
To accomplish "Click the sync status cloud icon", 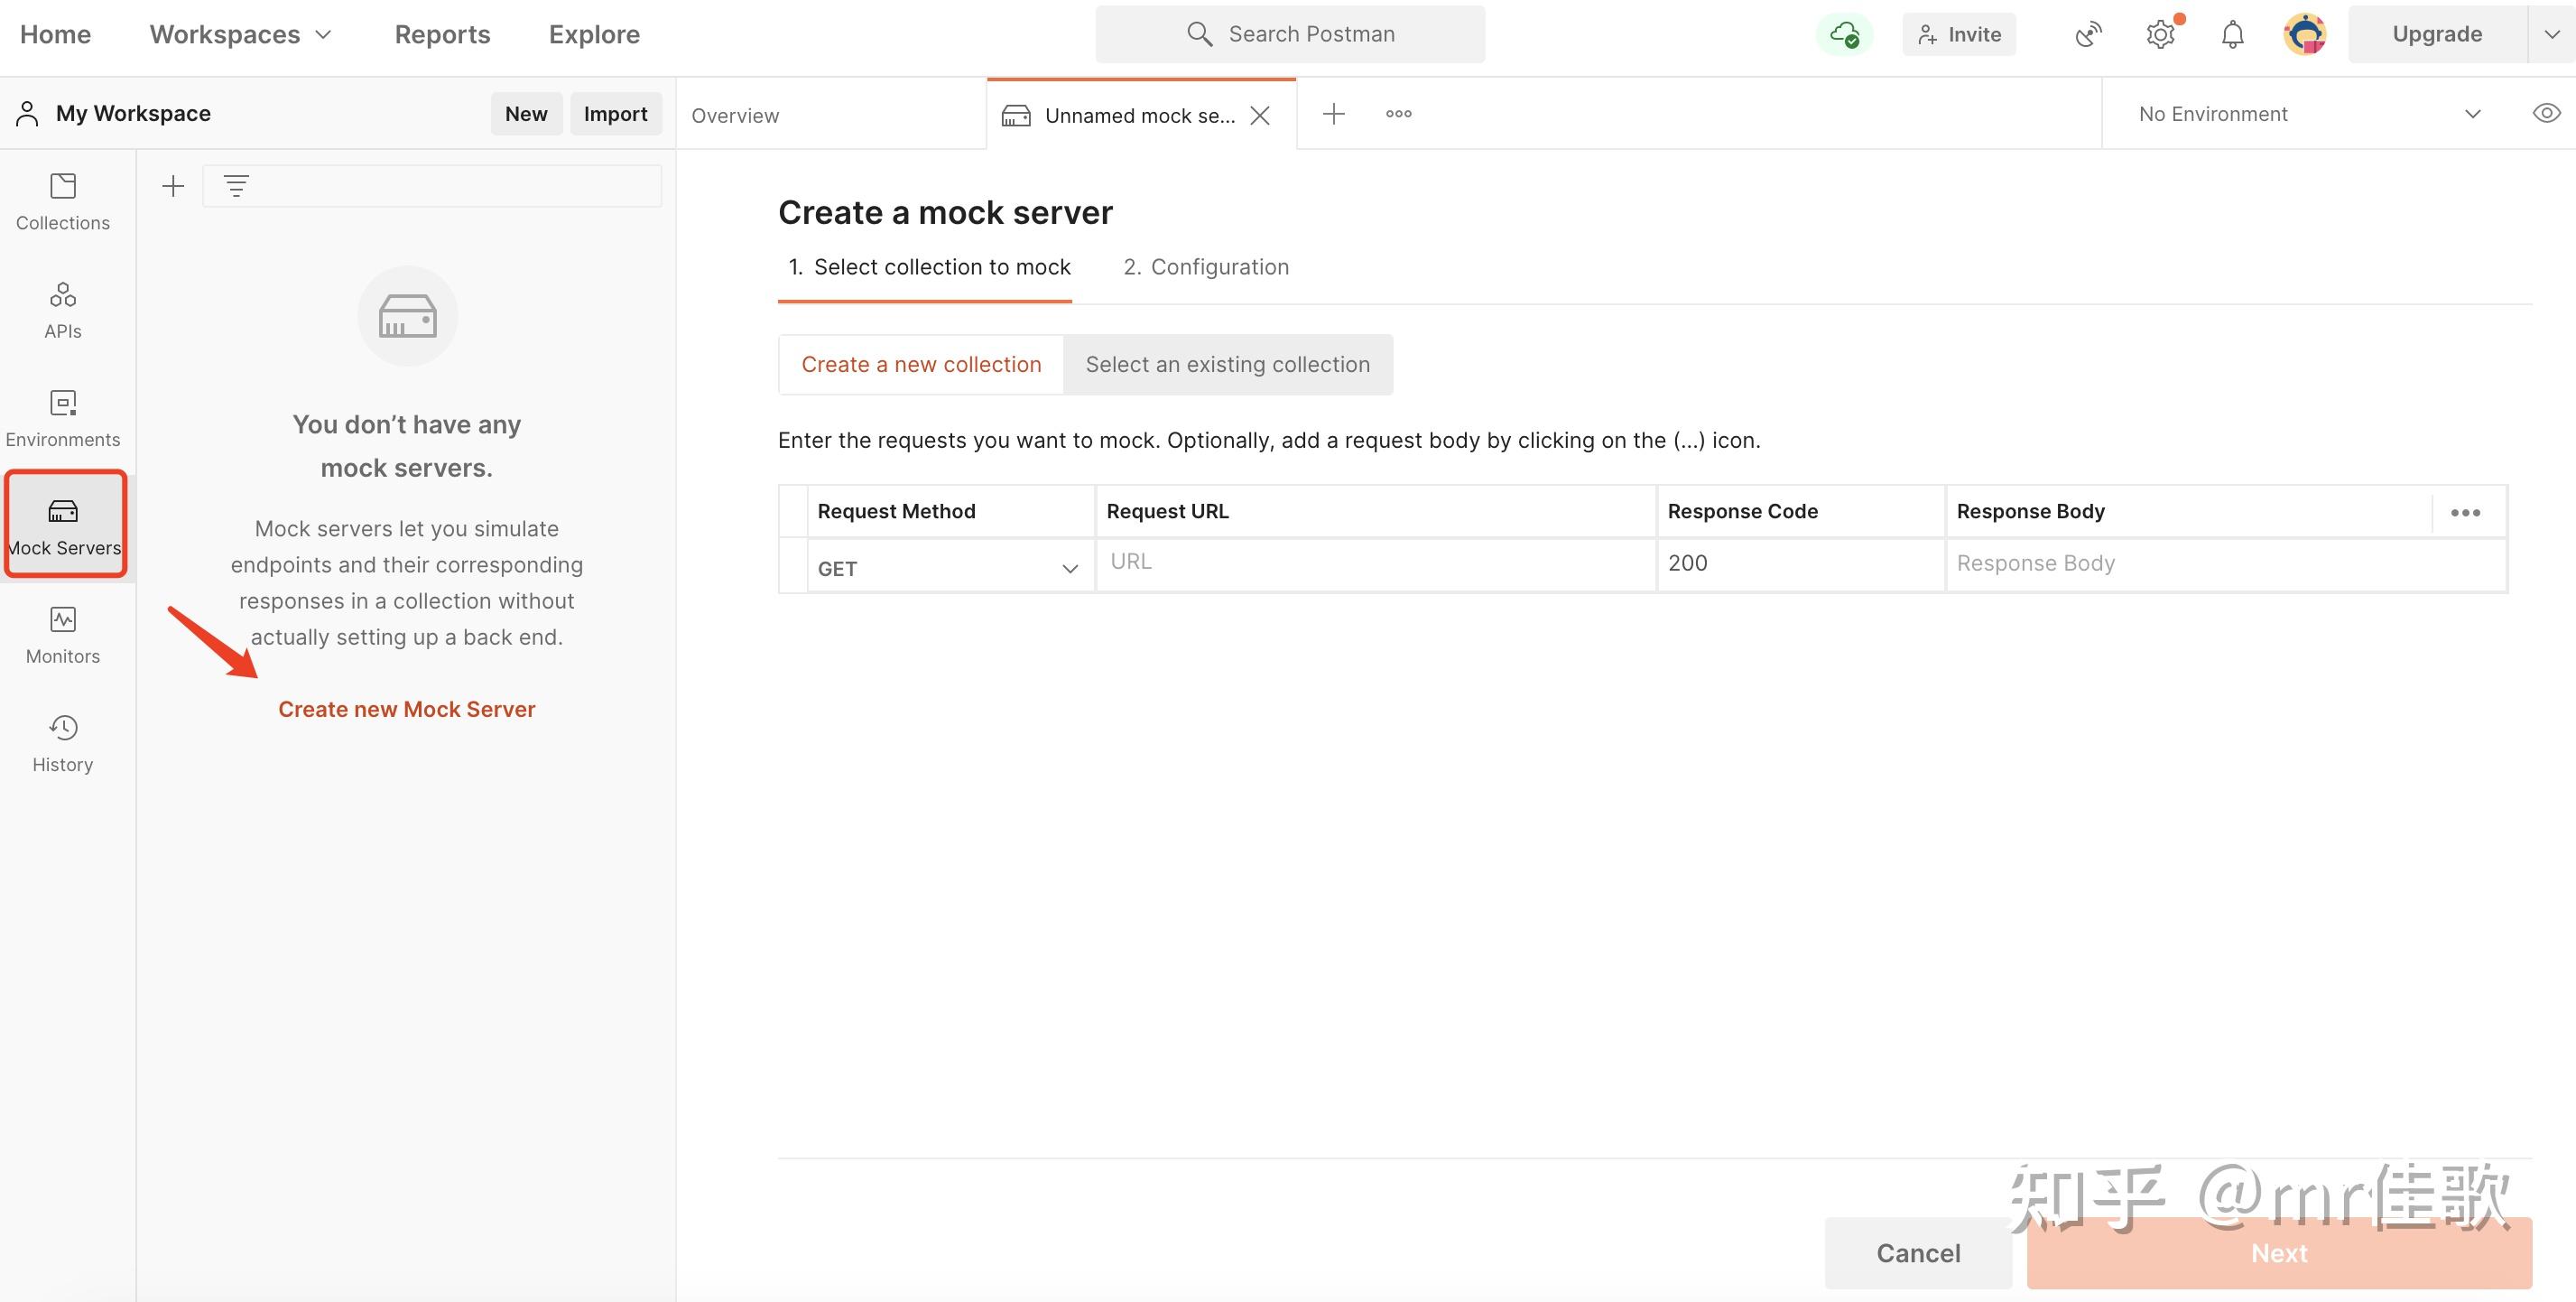I will [x=1843, y=34].
